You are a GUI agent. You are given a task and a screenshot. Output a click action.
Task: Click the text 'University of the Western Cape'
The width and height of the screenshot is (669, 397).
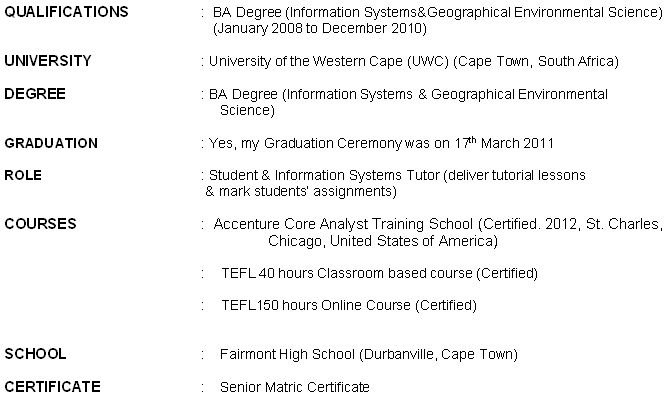click(305, 61)
